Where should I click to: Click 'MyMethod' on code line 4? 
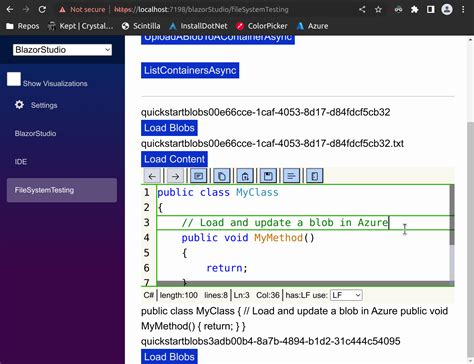[x=278, y=238]
